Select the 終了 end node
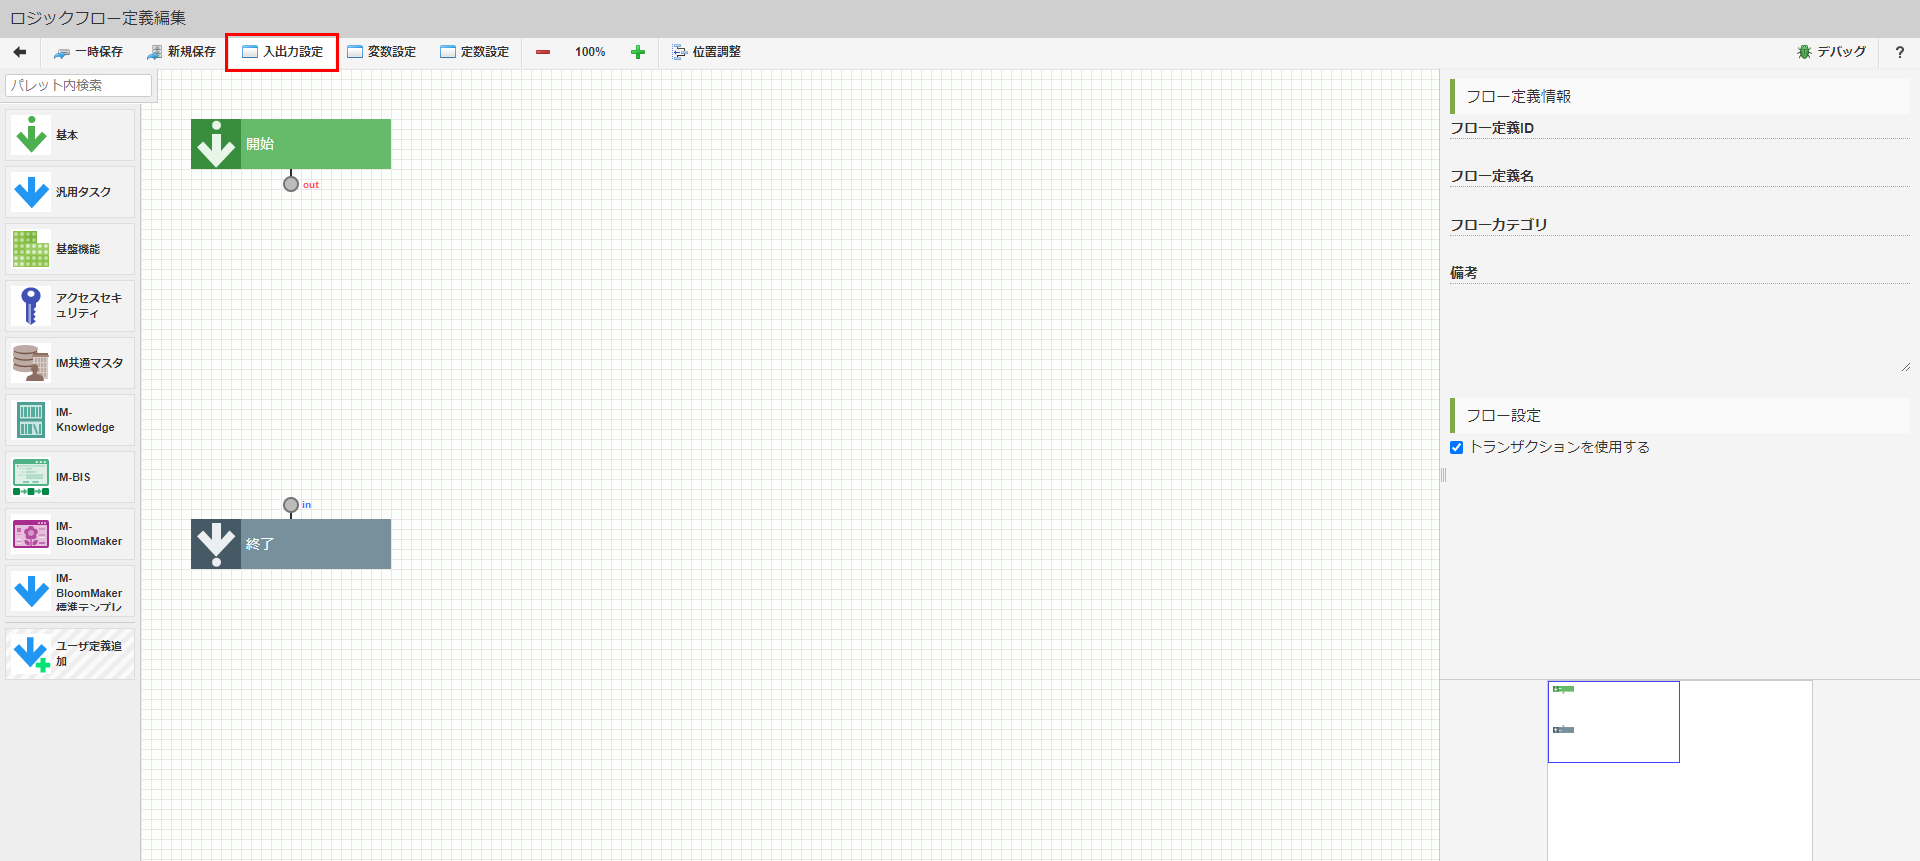Image resolution: width=1920 pixels, height=861 pixels. pyautogui.click(x=291, y=544)
